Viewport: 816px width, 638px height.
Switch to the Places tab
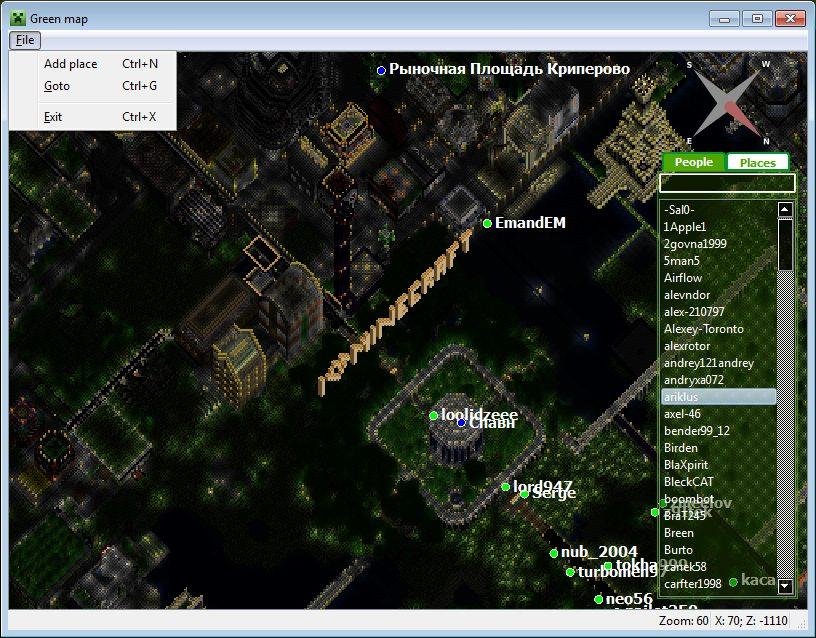tap(757, 162)
